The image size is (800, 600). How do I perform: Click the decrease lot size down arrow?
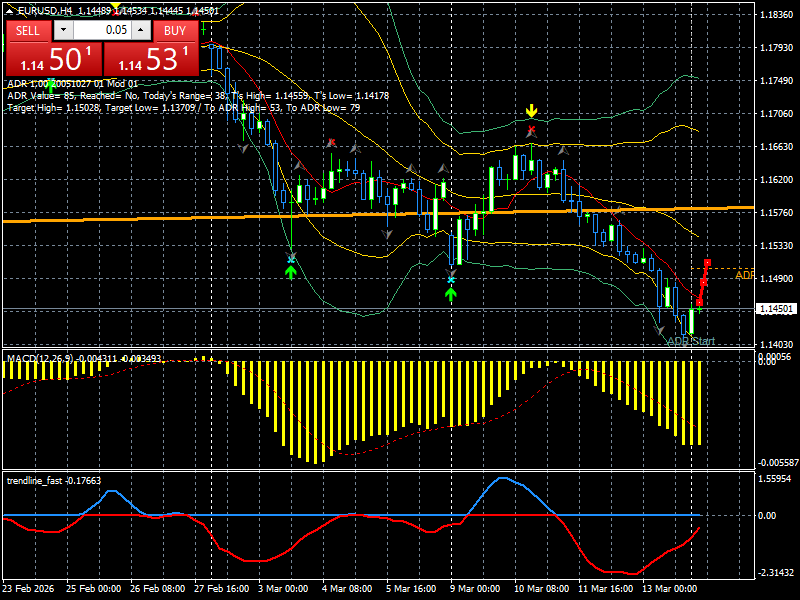(x=63, y=31)
